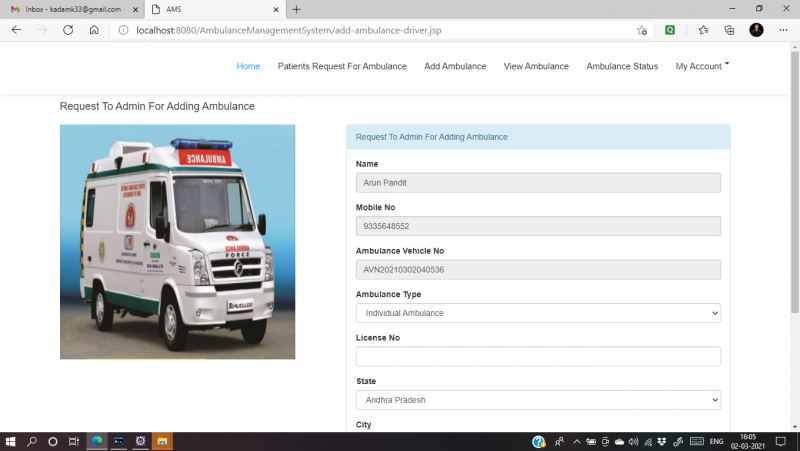Click the ambulance van image
Viewport: 800px width, 451px height.
(177, 242)
